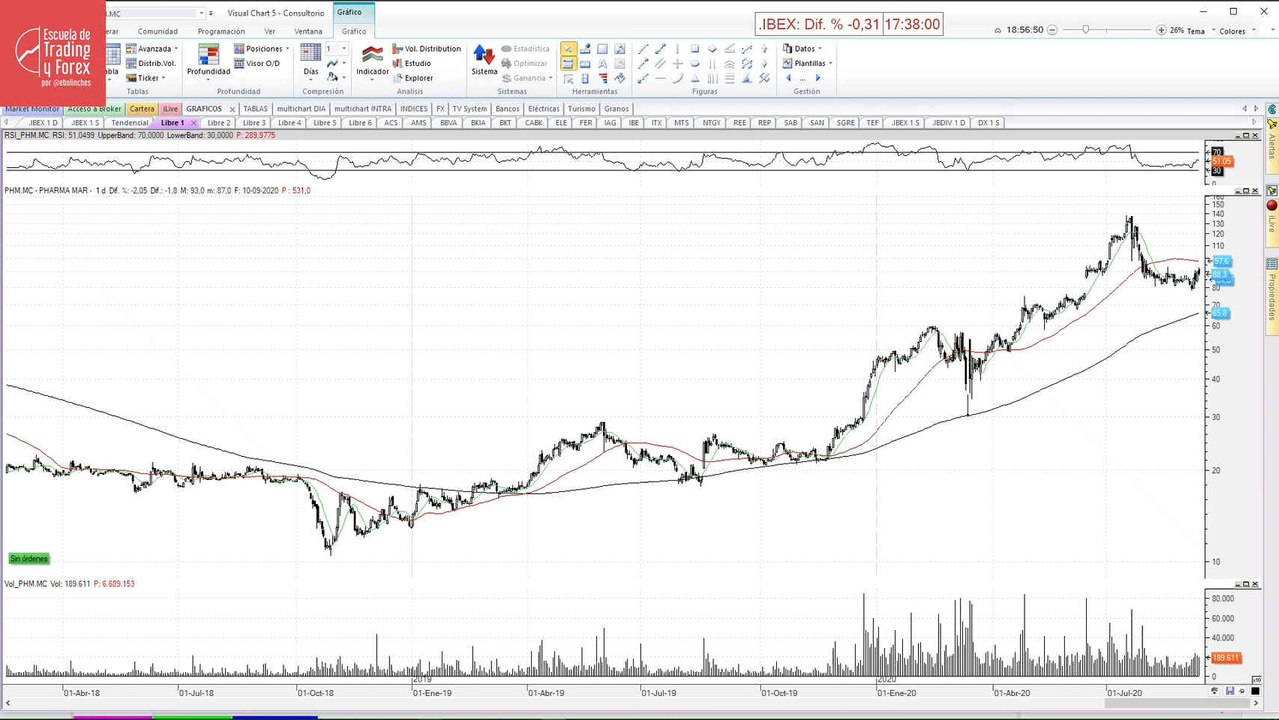This screenshot has width=1279, height=720.
Task: Open Distrib.Vol. table
Action: [x=150, y=63]
